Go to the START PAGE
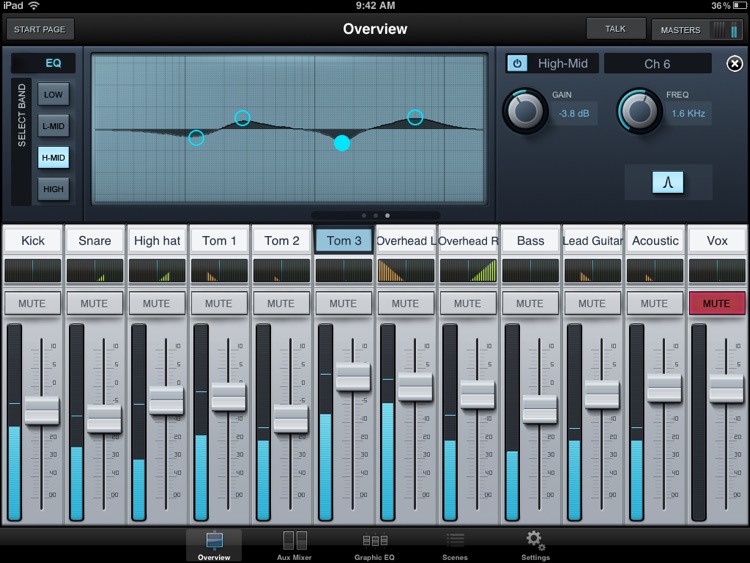The image size is (750, 563). pyautogui.click(x=40, y=29)
